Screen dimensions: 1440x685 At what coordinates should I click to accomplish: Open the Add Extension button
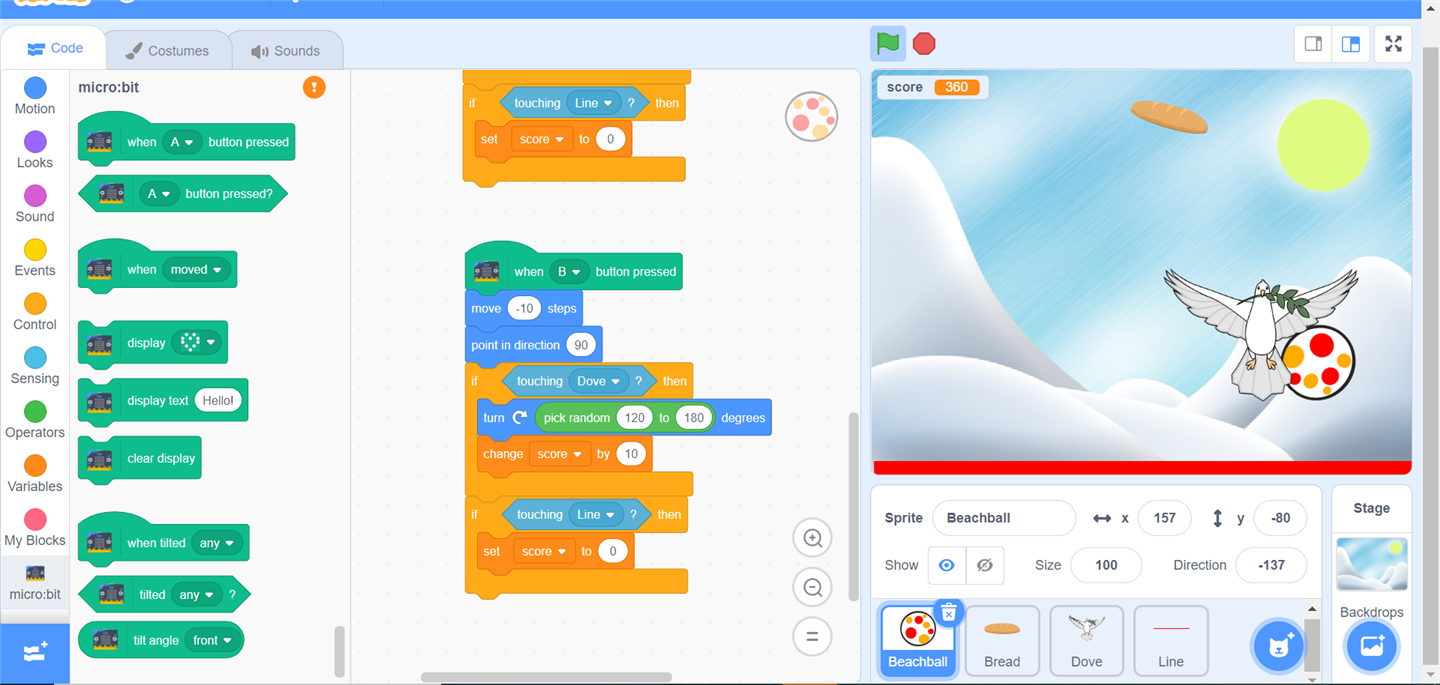coord(35,653)
